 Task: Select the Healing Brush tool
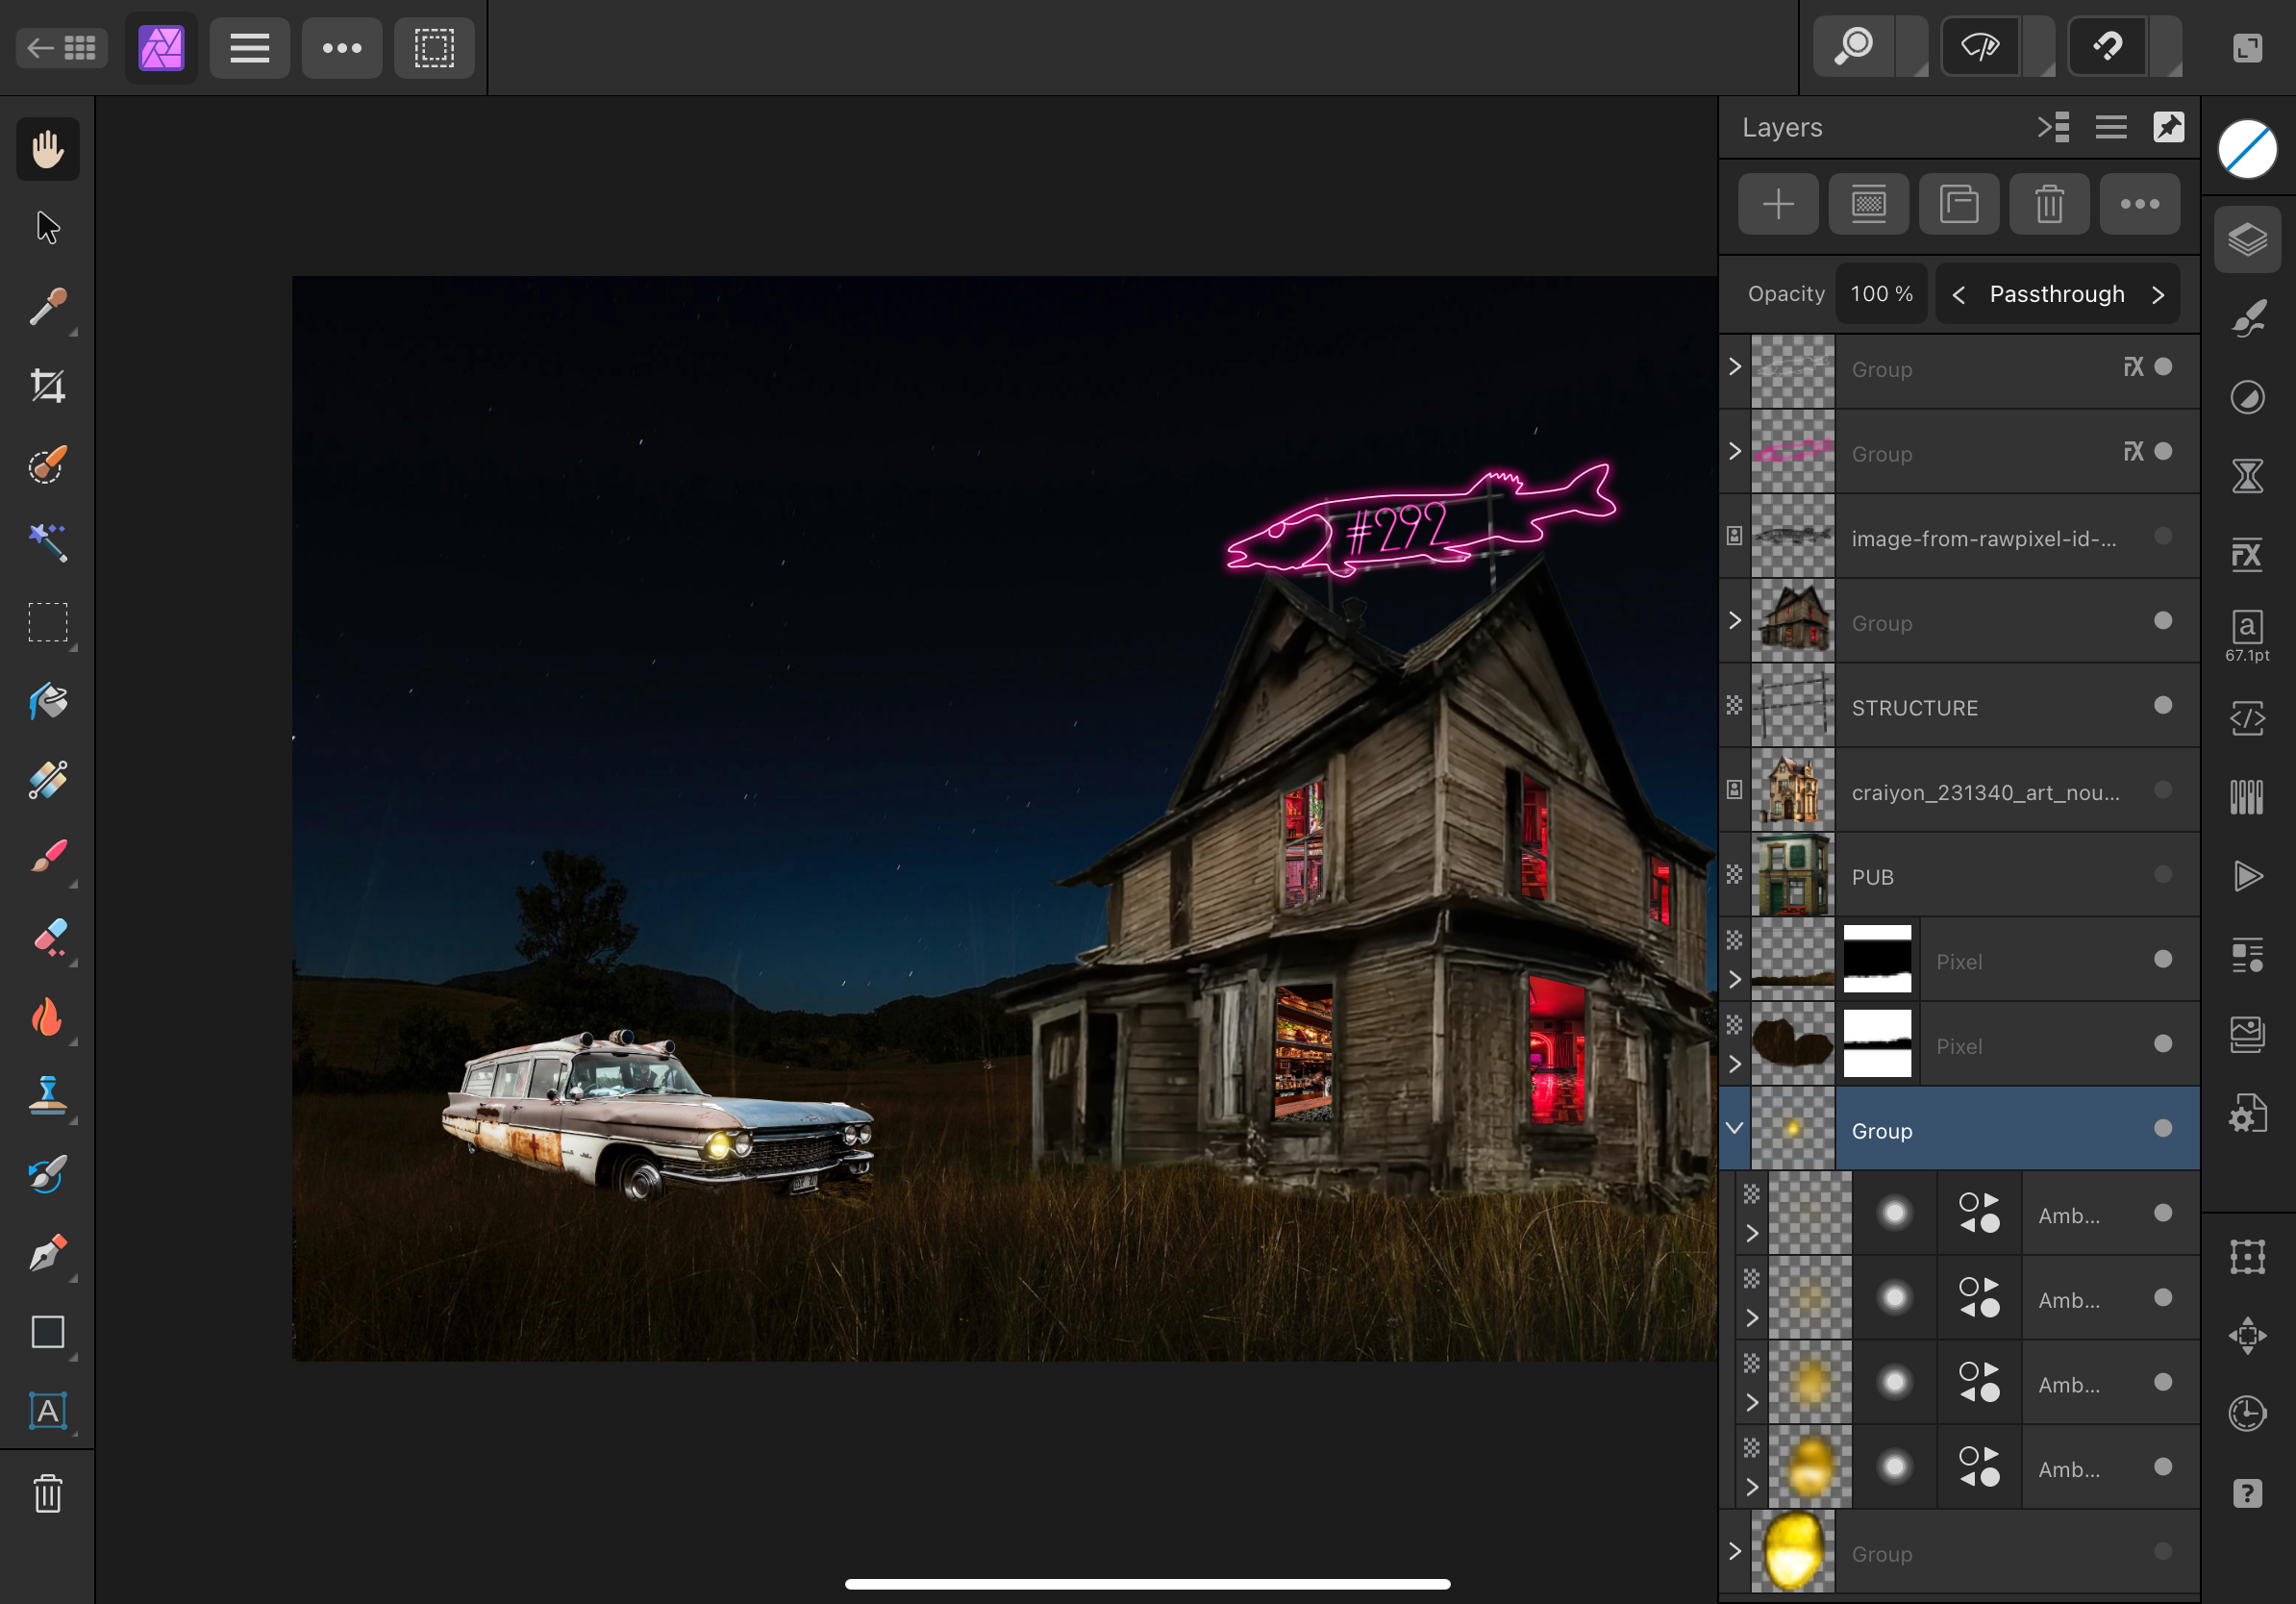pyautogui.click(x=47, y=1174)
